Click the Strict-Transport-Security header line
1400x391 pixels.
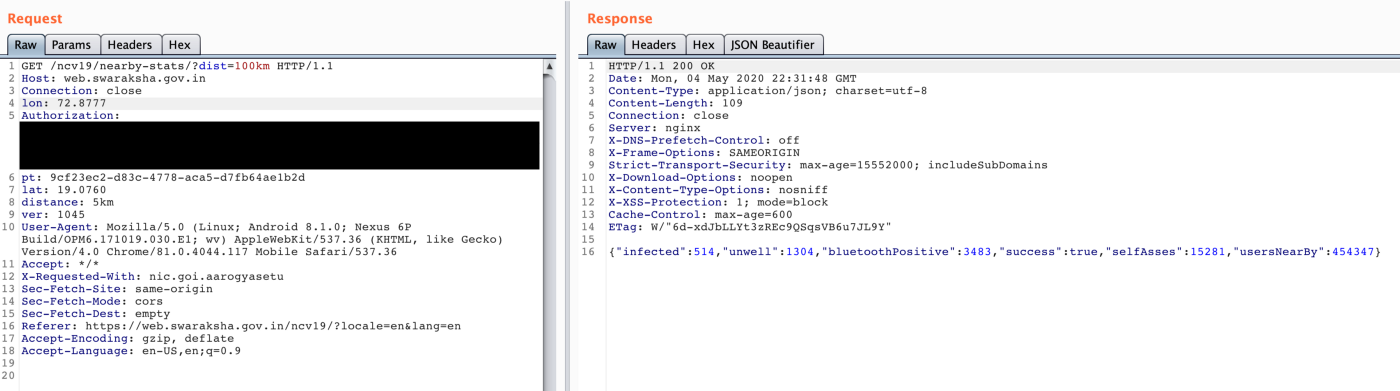click(828, 165)
